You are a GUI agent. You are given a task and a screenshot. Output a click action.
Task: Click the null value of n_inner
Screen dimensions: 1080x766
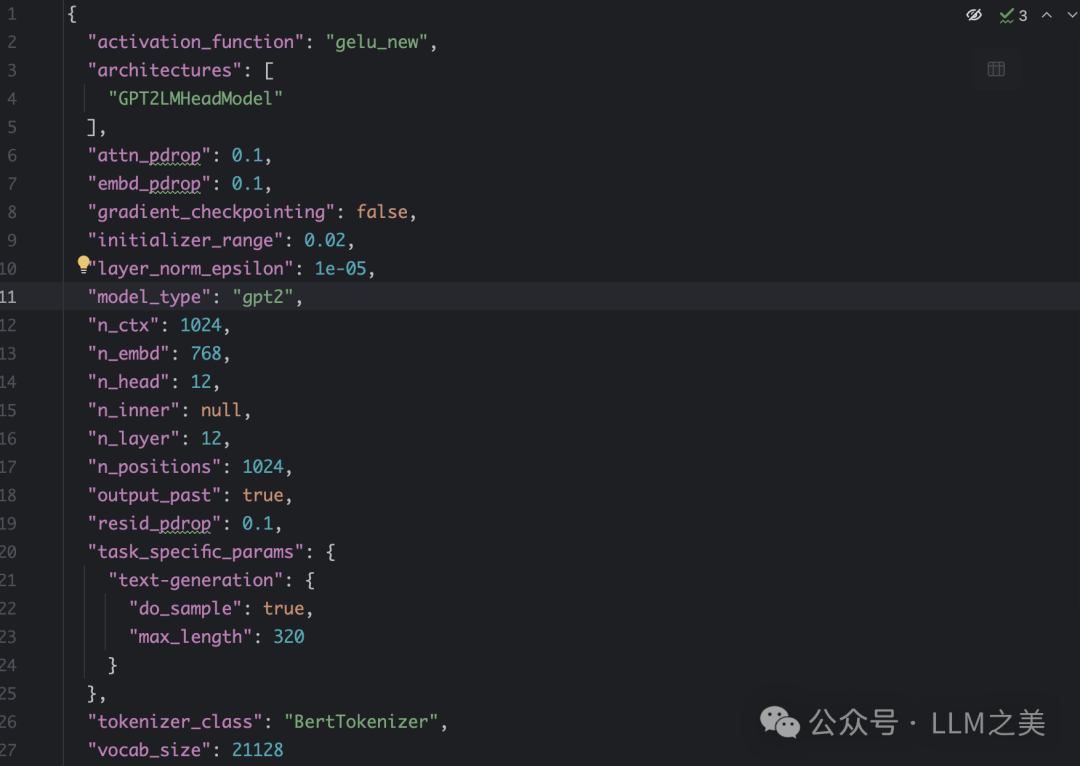220,410
